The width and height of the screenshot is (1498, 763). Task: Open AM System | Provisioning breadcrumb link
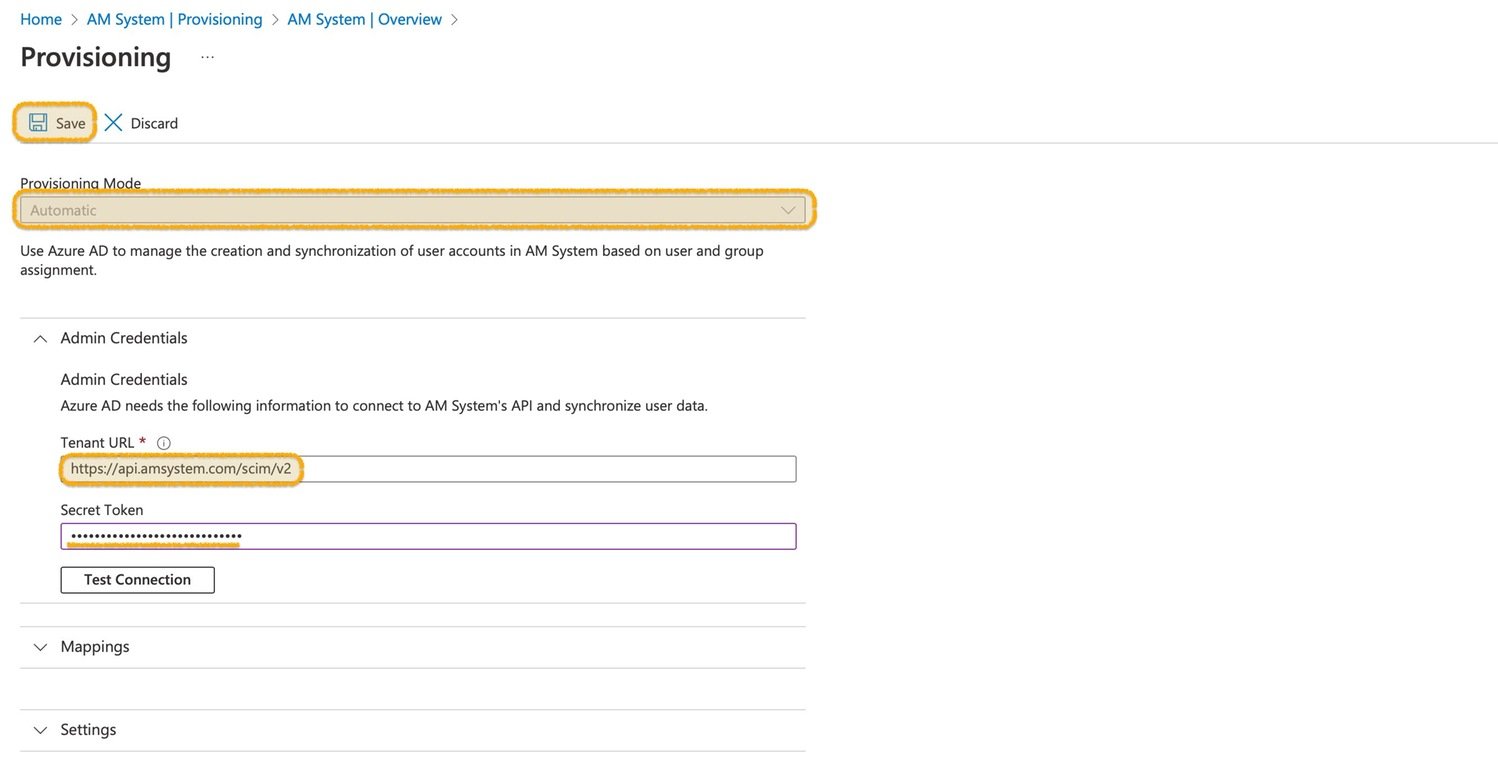pyautogui.click(x=174, y=18)
